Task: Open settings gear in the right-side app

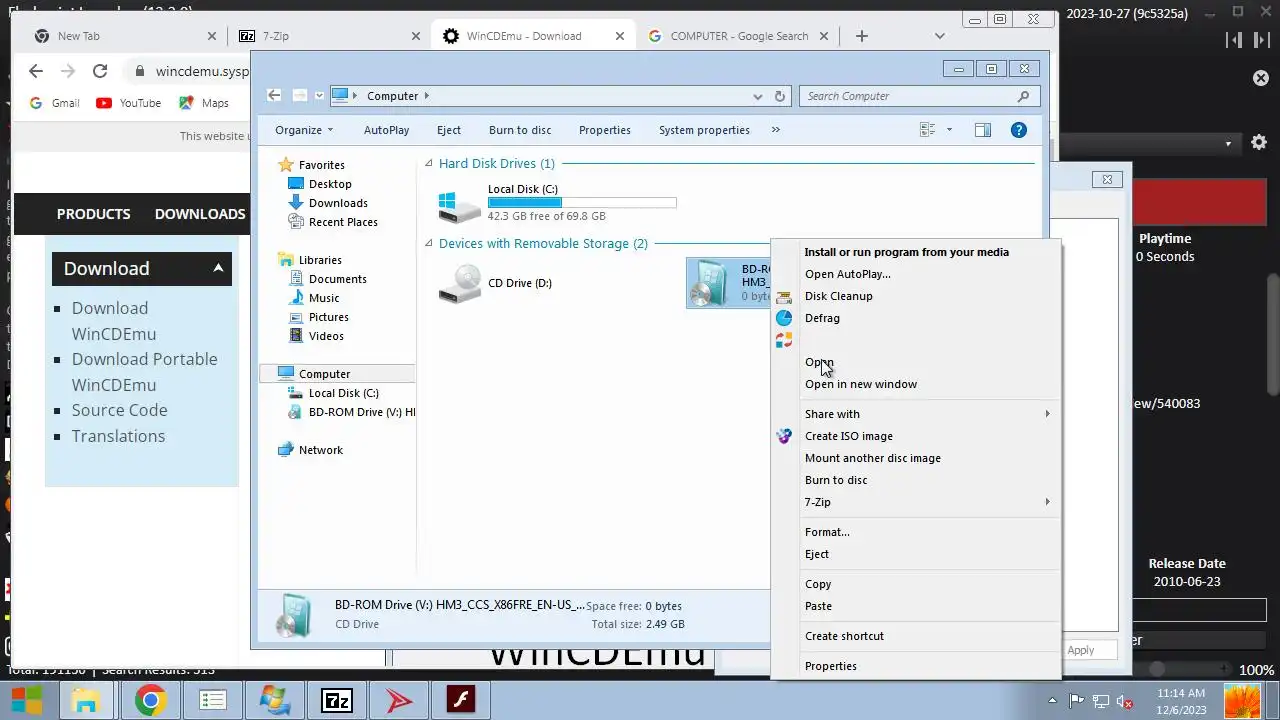Action: click(x=1259, y=143)
